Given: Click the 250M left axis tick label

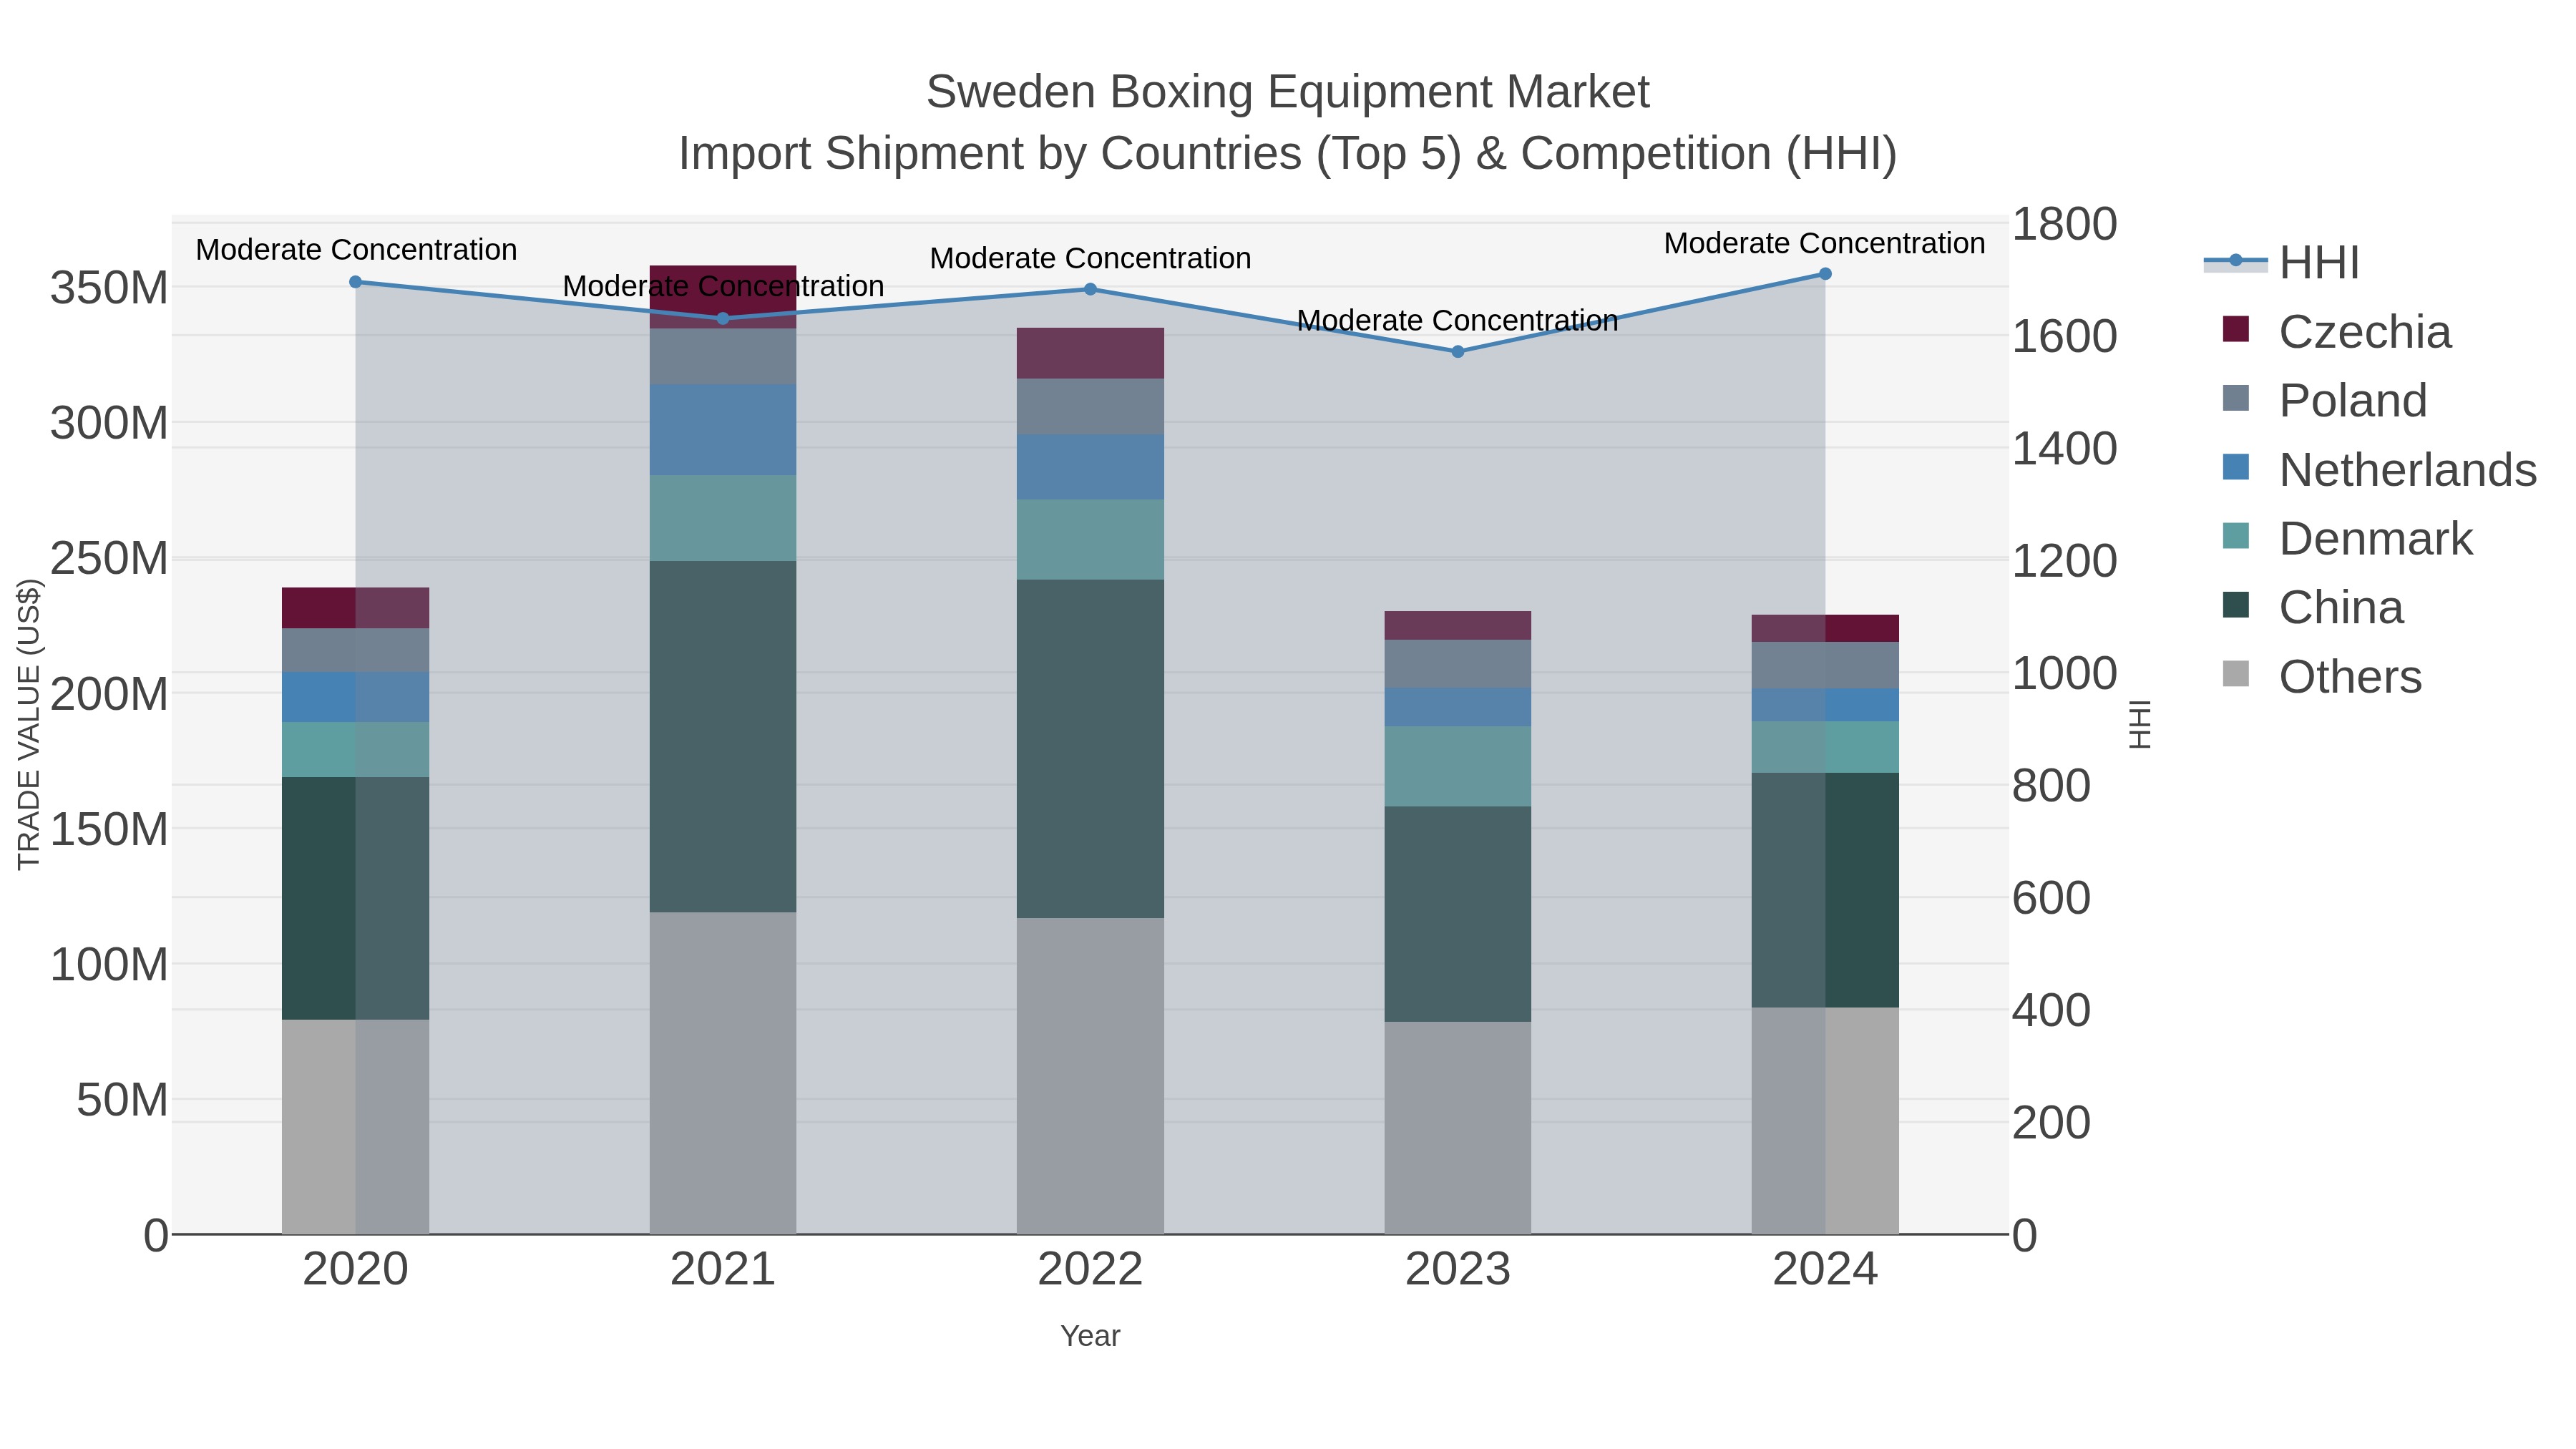Looking at the screenshot, I should point(109,558).
